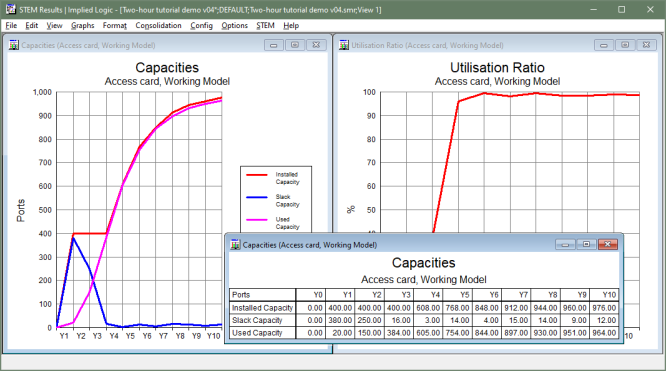
Task: Click the Utilisation Ratio window icon
Action: 344,45
